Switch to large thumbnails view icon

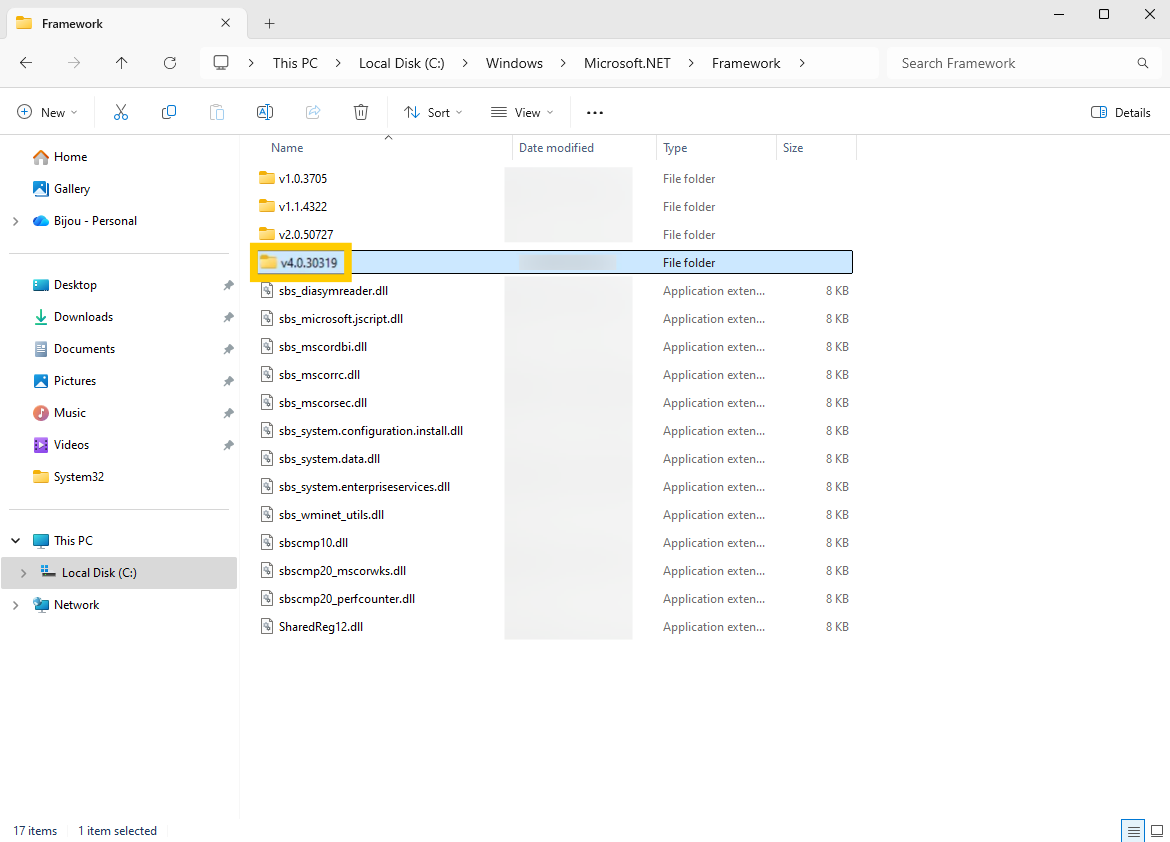(x=1157, y=831)
